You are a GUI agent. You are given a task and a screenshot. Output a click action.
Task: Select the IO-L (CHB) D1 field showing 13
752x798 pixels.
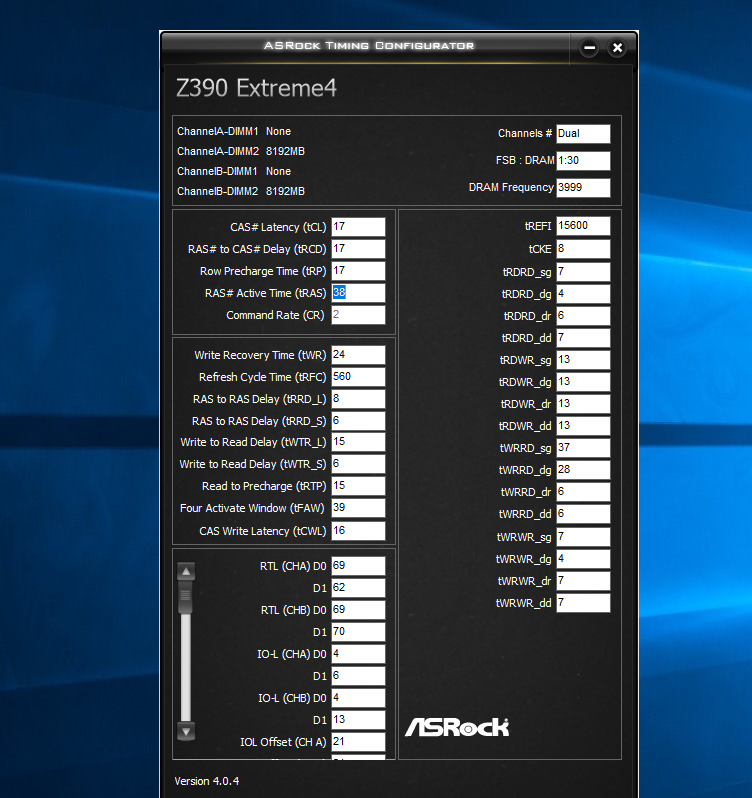358,720
